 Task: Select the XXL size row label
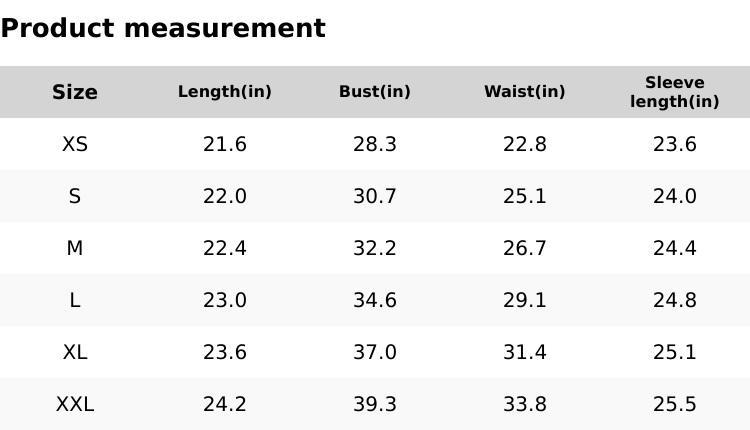(75, 404)
